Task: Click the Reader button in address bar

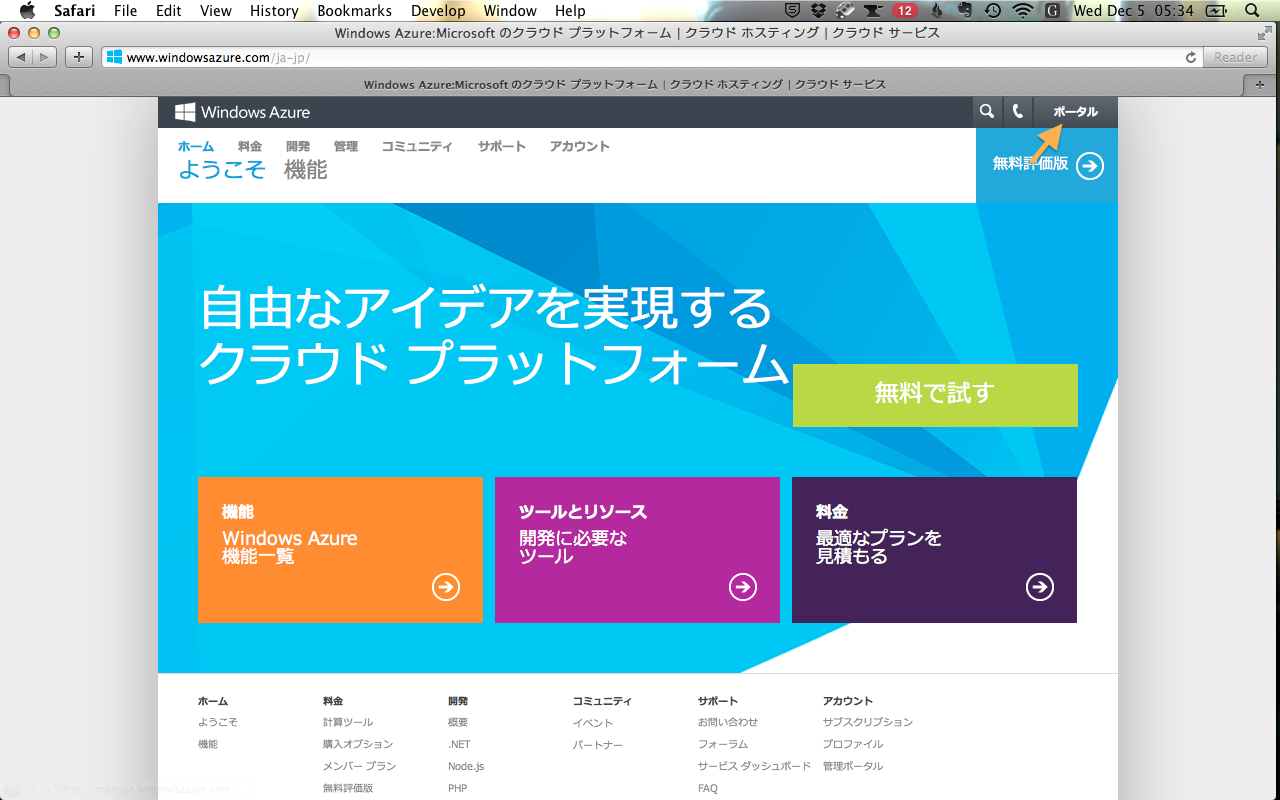Action: [x=1236, y=57]
